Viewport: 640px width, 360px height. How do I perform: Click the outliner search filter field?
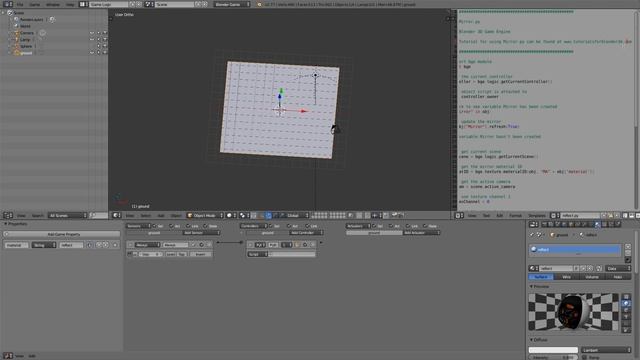point(99,215)
